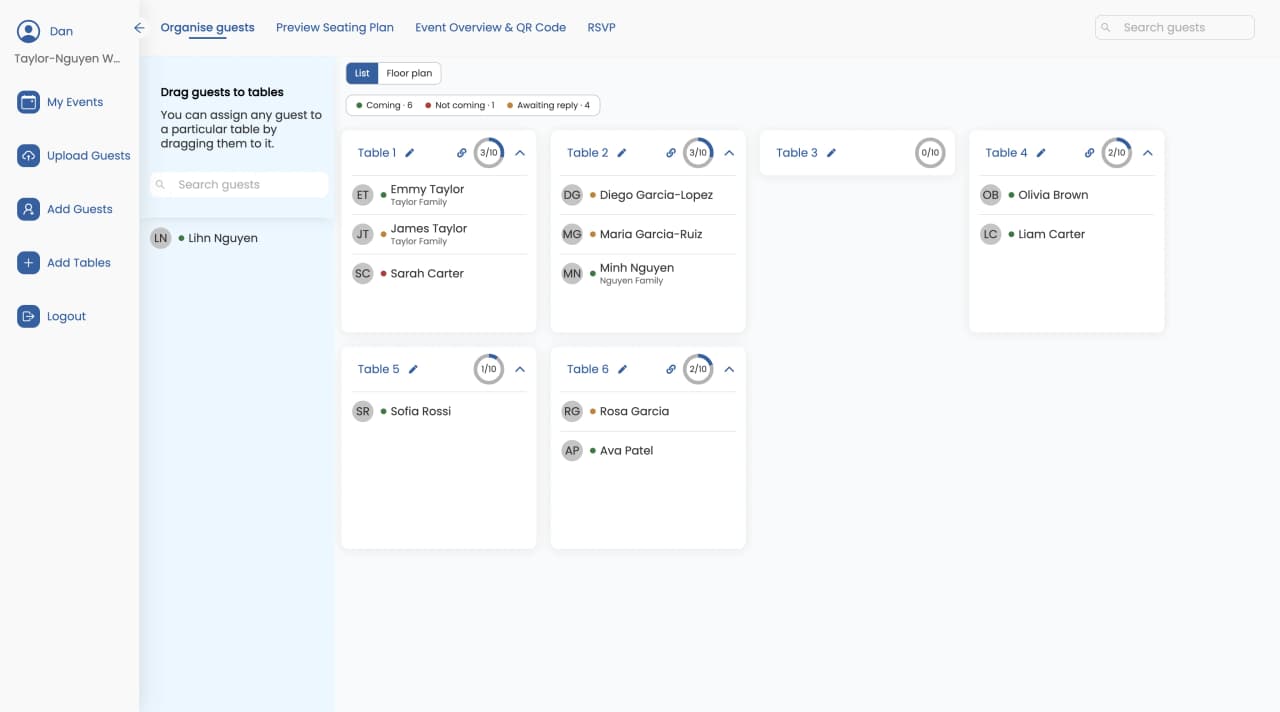Screen dimensions: 1280x712
Task: Click the Add Tables plus icon
Action: (x=29, y=263)
